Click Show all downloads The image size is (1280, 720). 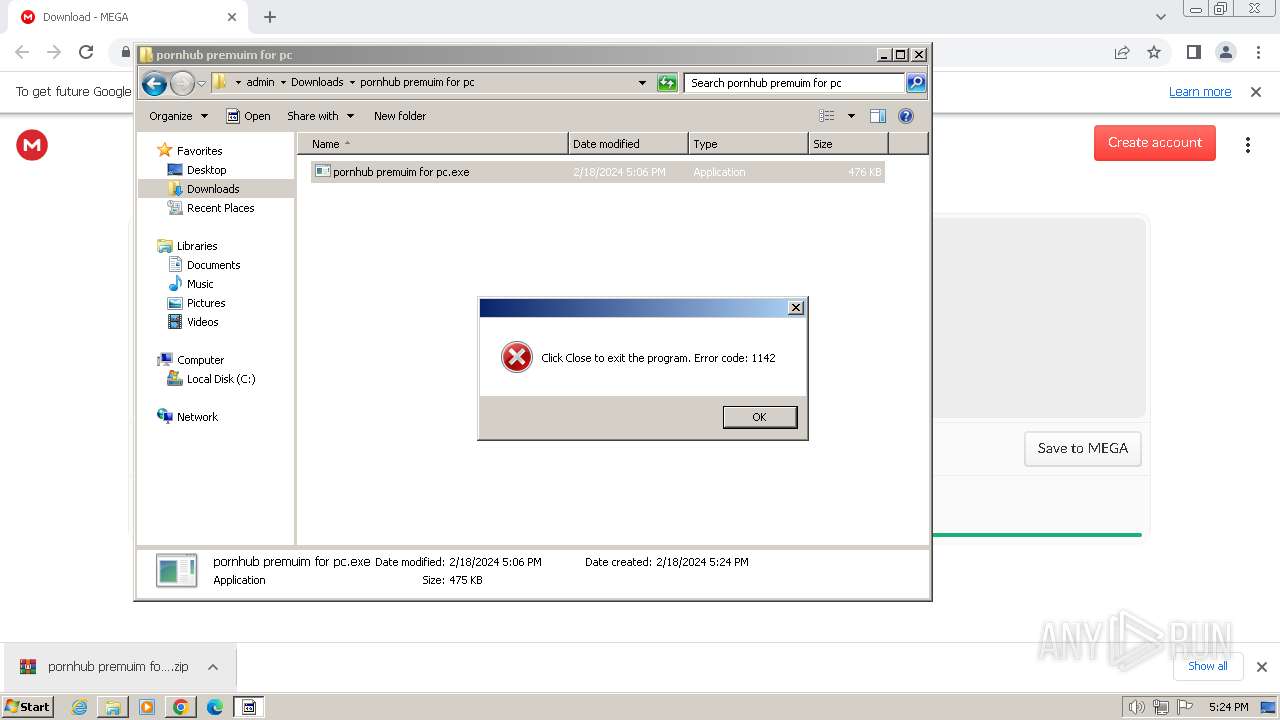1208,666
